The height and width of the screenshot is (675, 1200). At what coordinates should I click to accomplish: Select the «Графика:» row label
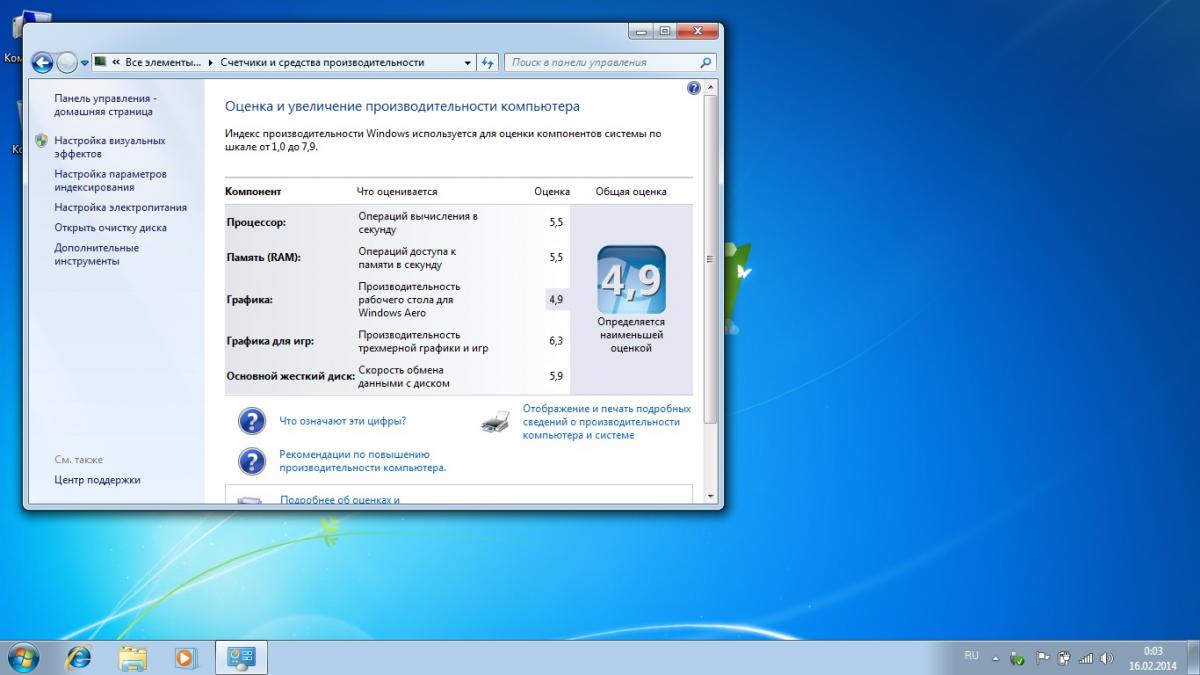pyautogui.click(x=249, y=299)
